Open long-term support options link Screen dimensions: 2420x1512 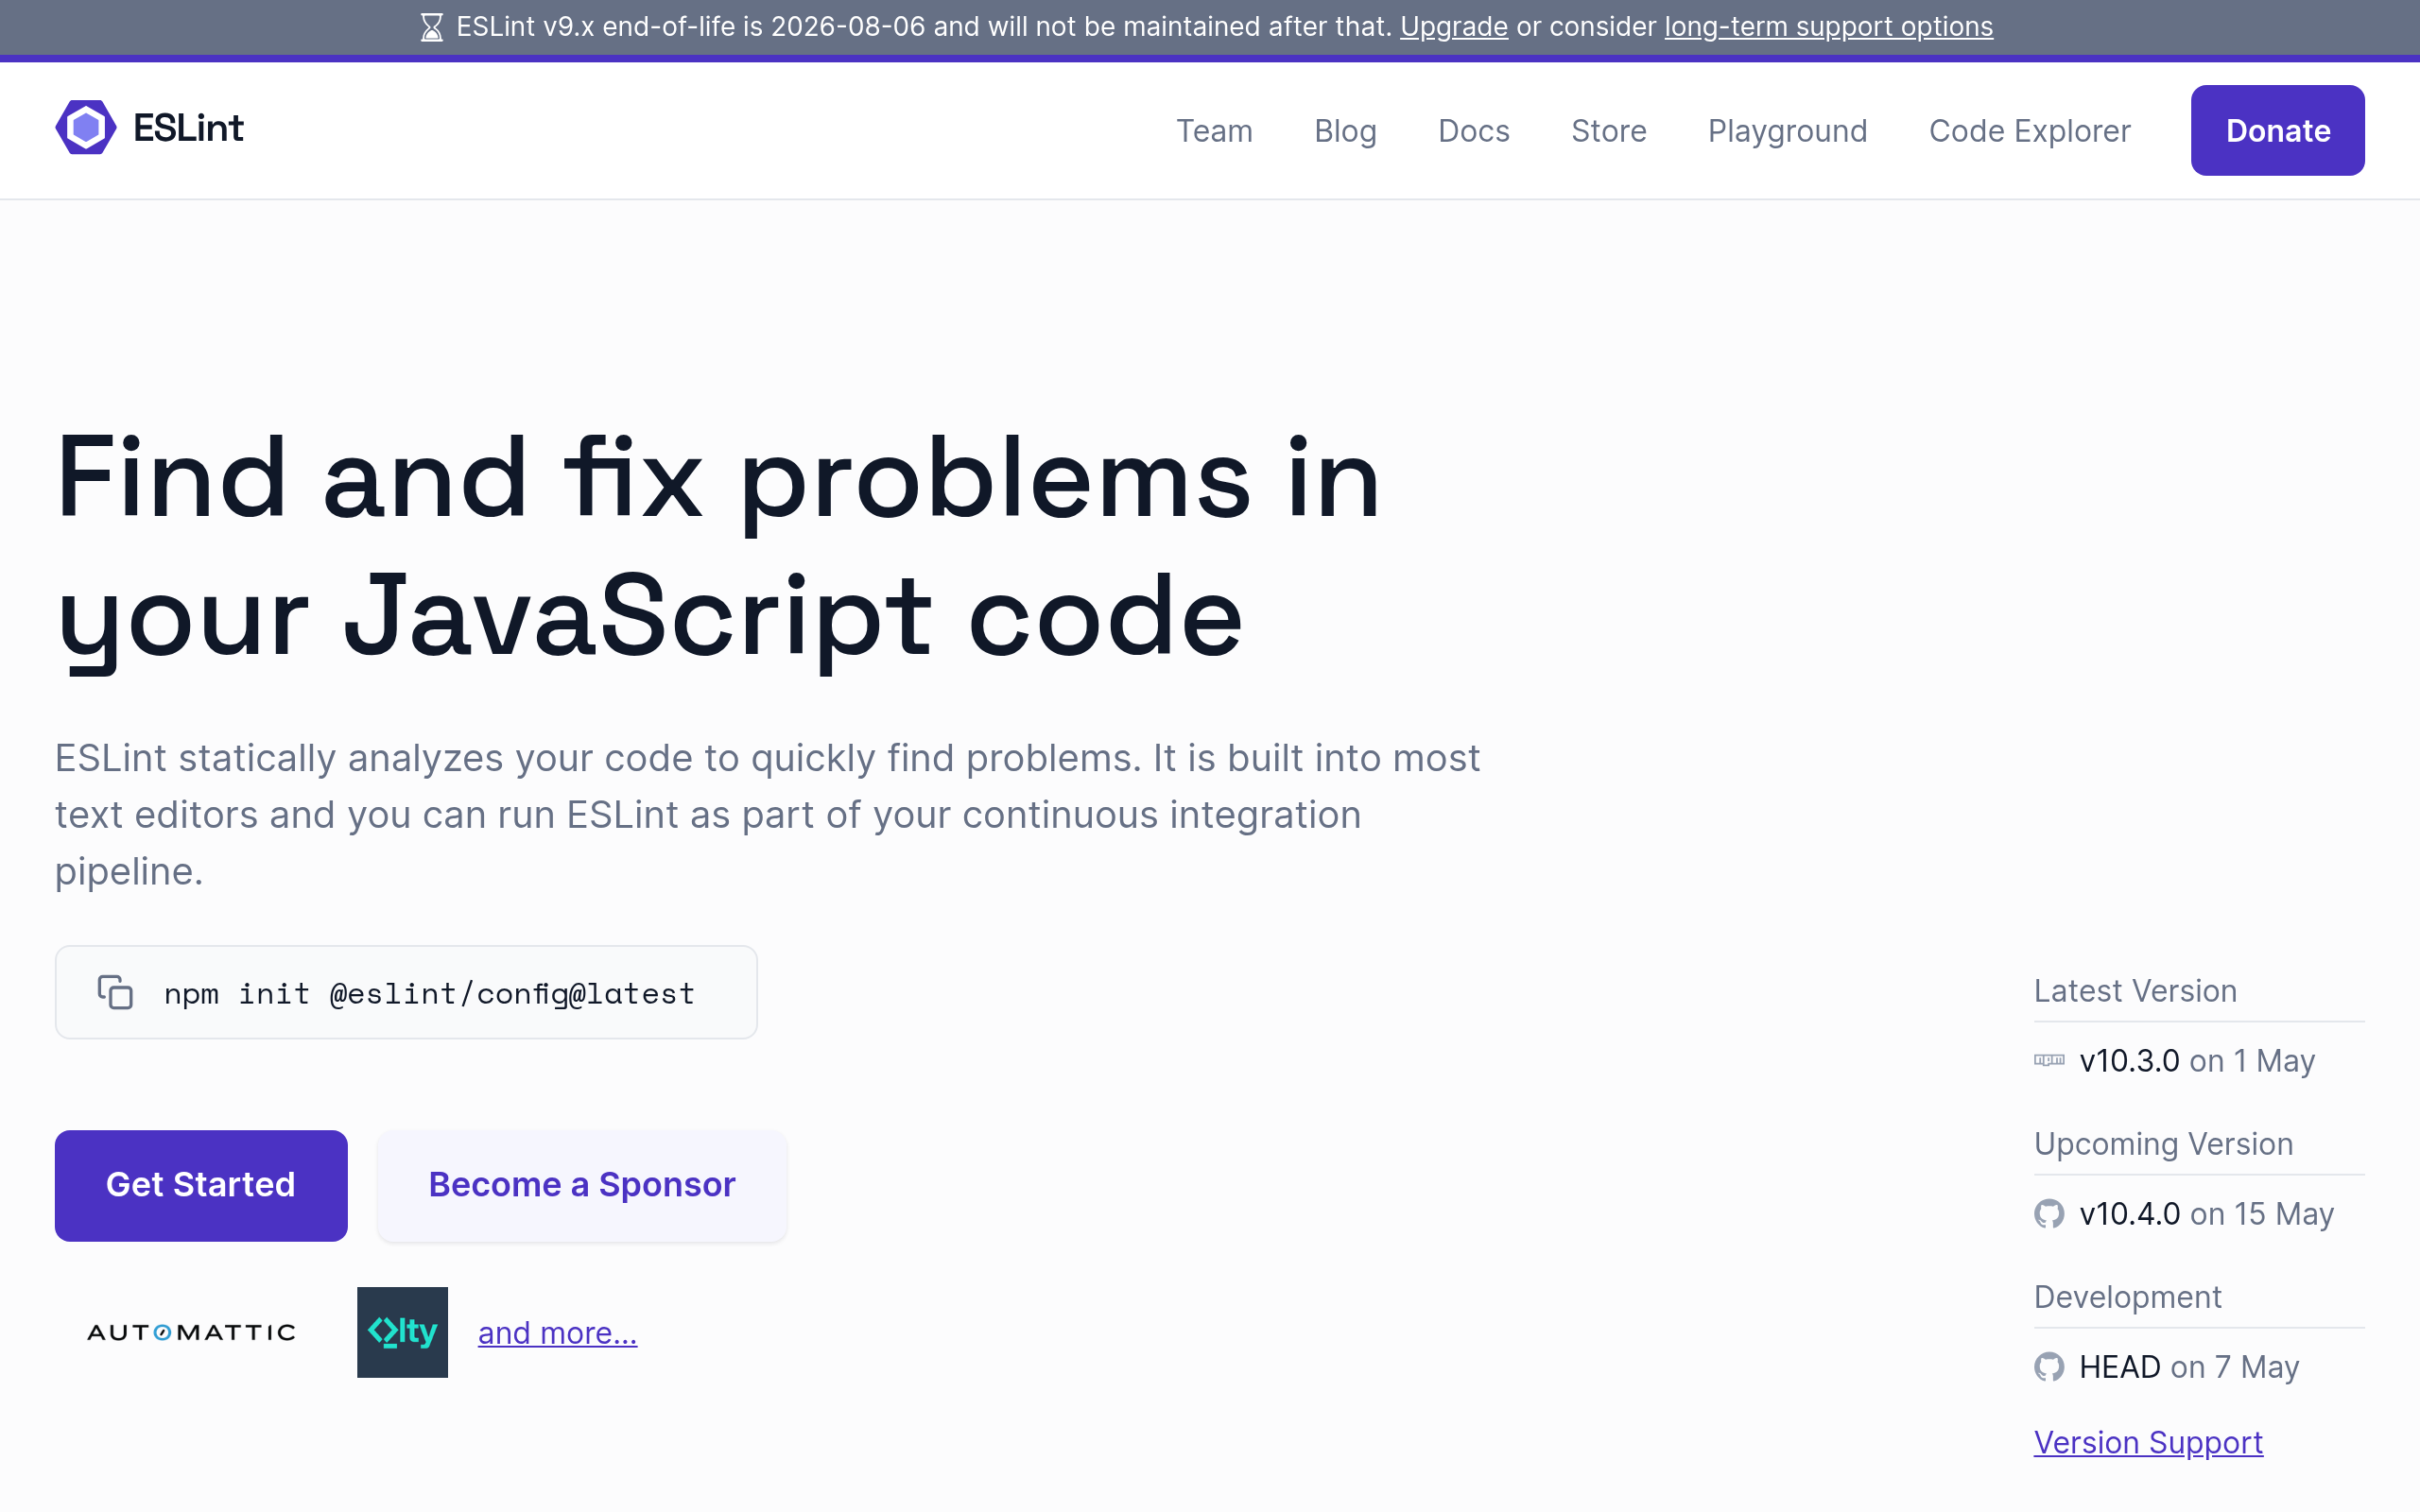tap(1828, 27)
